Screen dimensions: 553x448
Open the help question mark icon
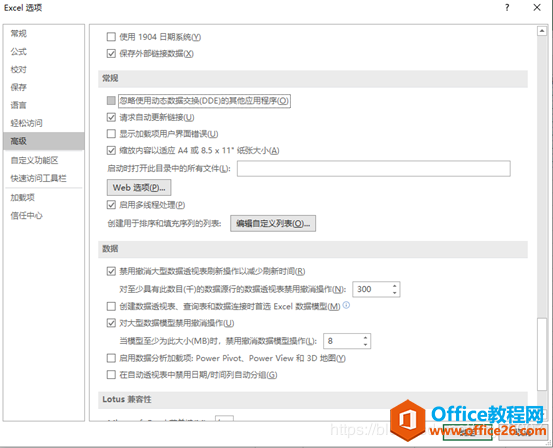click(x=507, y=7)
